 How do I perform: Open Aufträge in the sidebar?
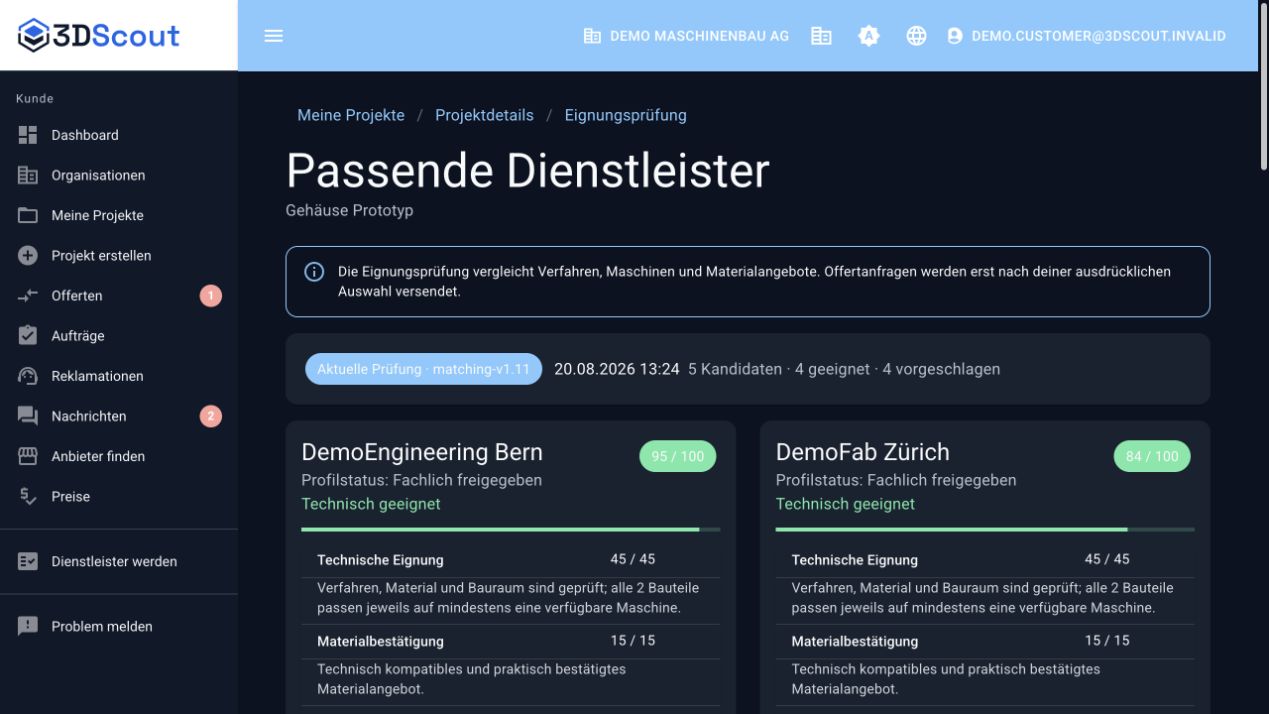(x=119, y=336)
